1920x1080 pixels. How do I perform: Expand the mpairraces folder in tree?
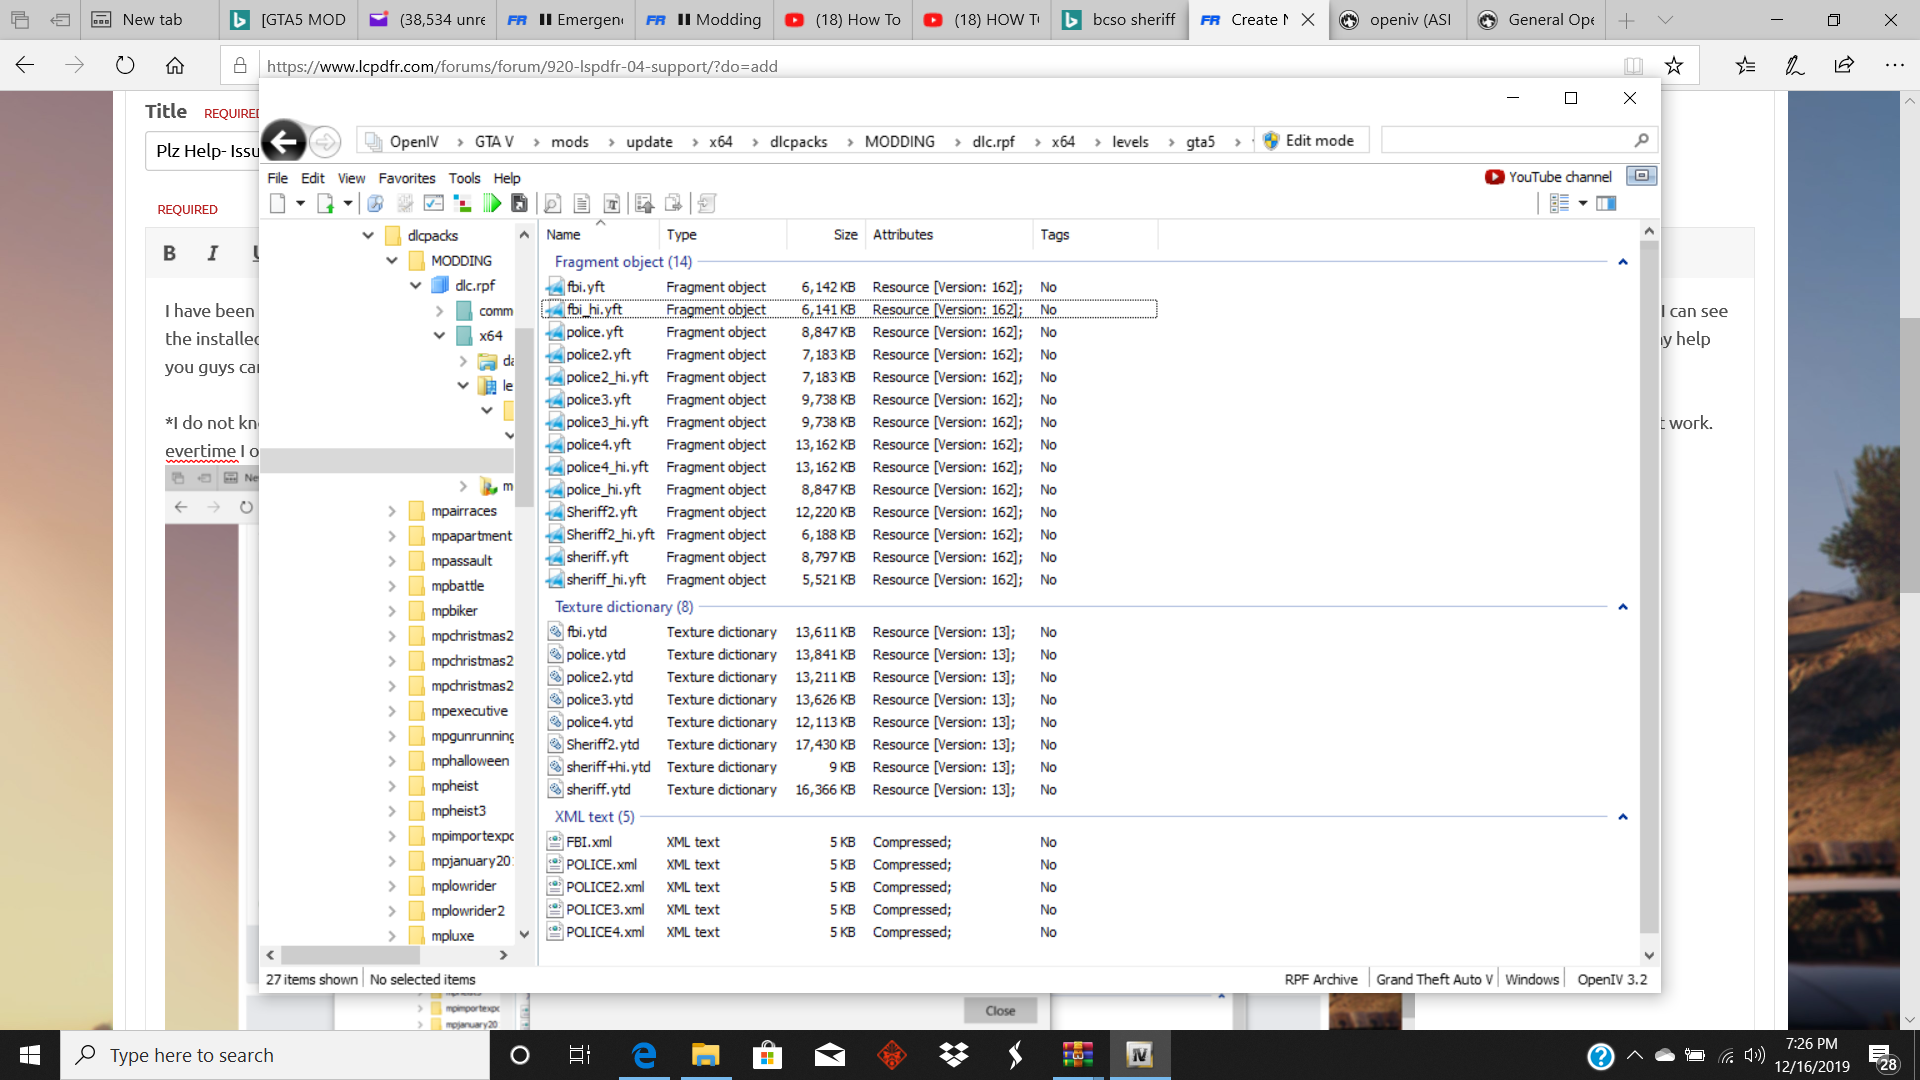click(x=392, y=511)
